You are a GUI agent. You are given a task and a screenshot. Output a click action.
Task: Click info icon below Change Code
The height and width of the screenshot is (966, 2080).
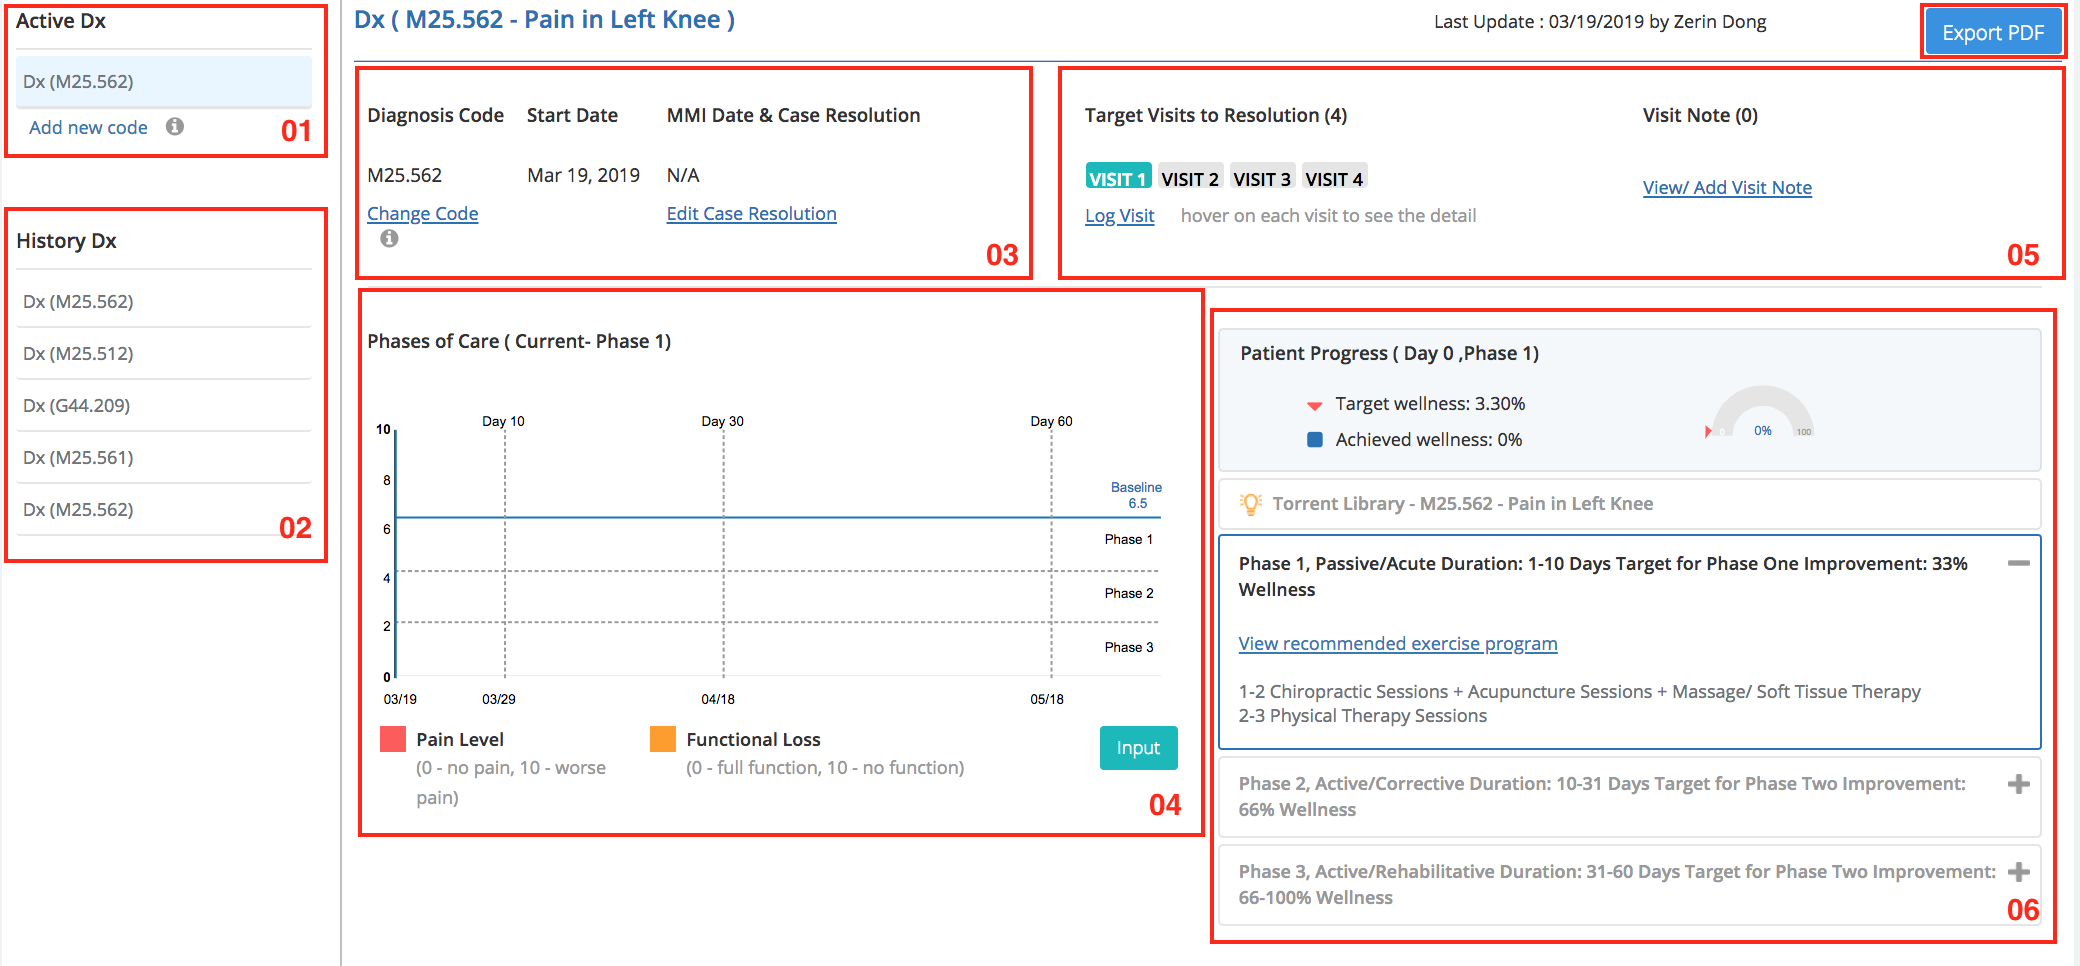pyautogui.click(x=389, y=238)
